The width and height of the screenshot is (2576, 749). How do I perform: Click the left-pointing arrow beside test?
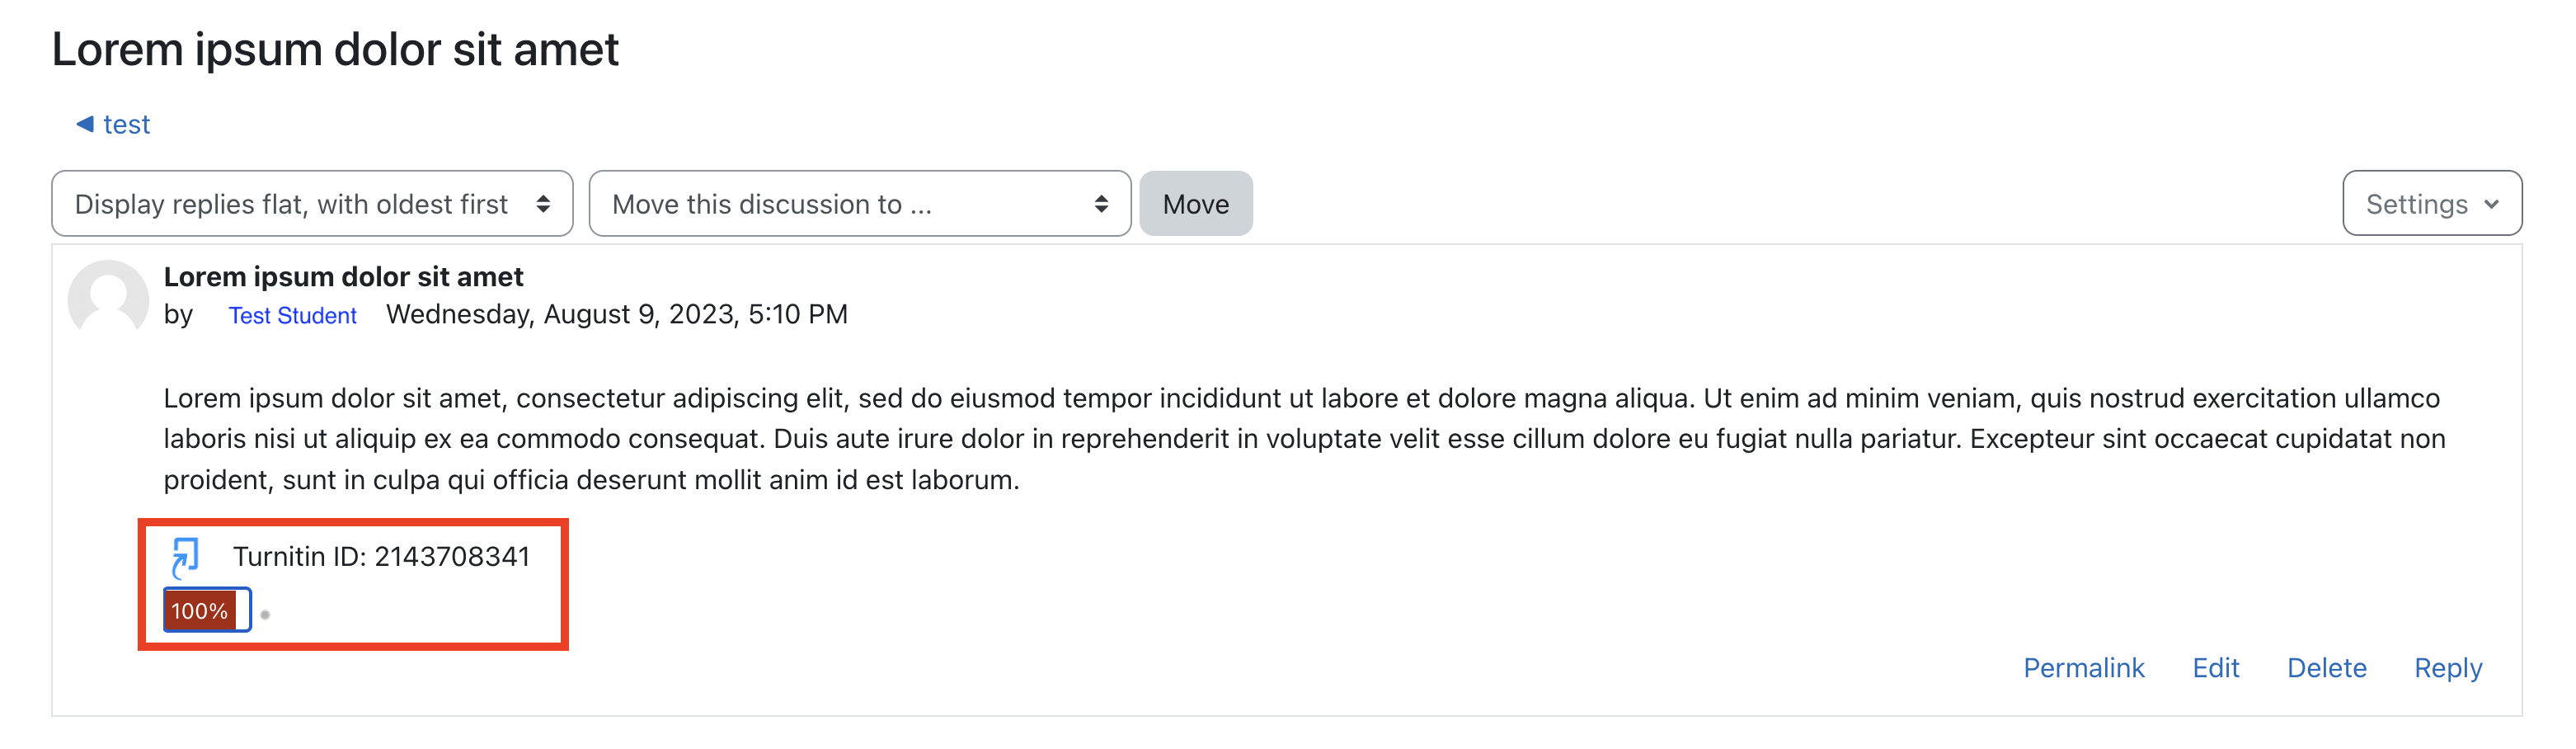tap(85, 124)
